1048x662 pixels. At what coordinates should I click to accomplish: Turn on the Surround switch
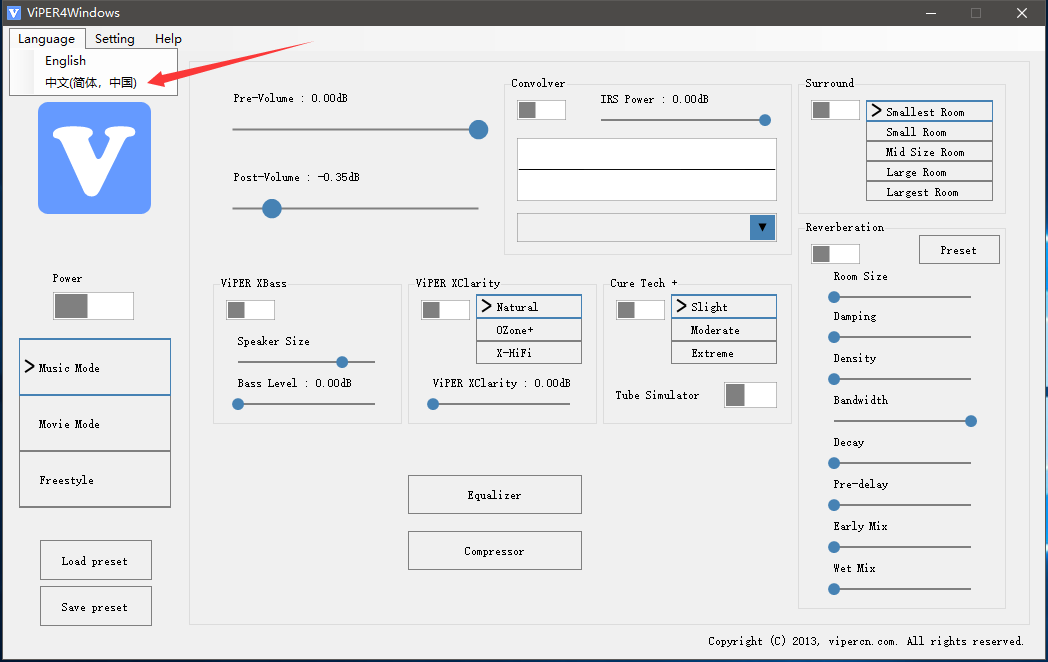tap(835, 110)
